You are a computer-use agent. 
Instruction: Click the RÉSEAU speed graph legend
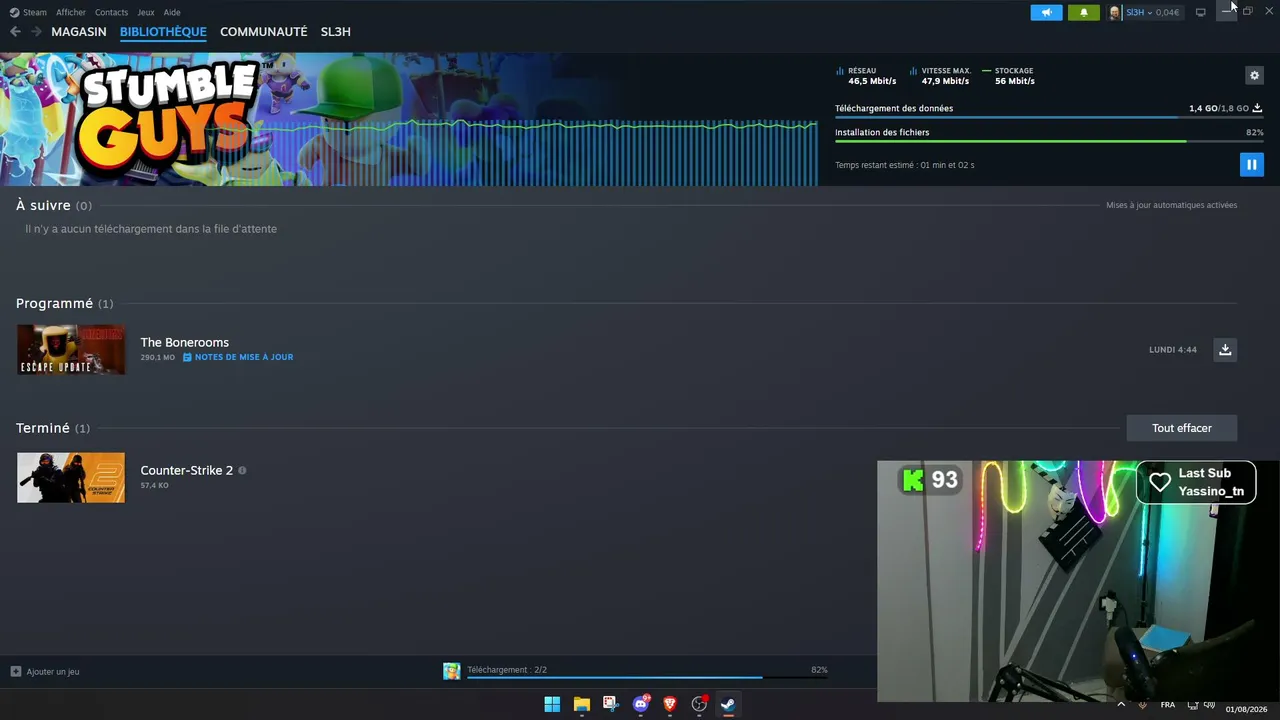[866, 76]
